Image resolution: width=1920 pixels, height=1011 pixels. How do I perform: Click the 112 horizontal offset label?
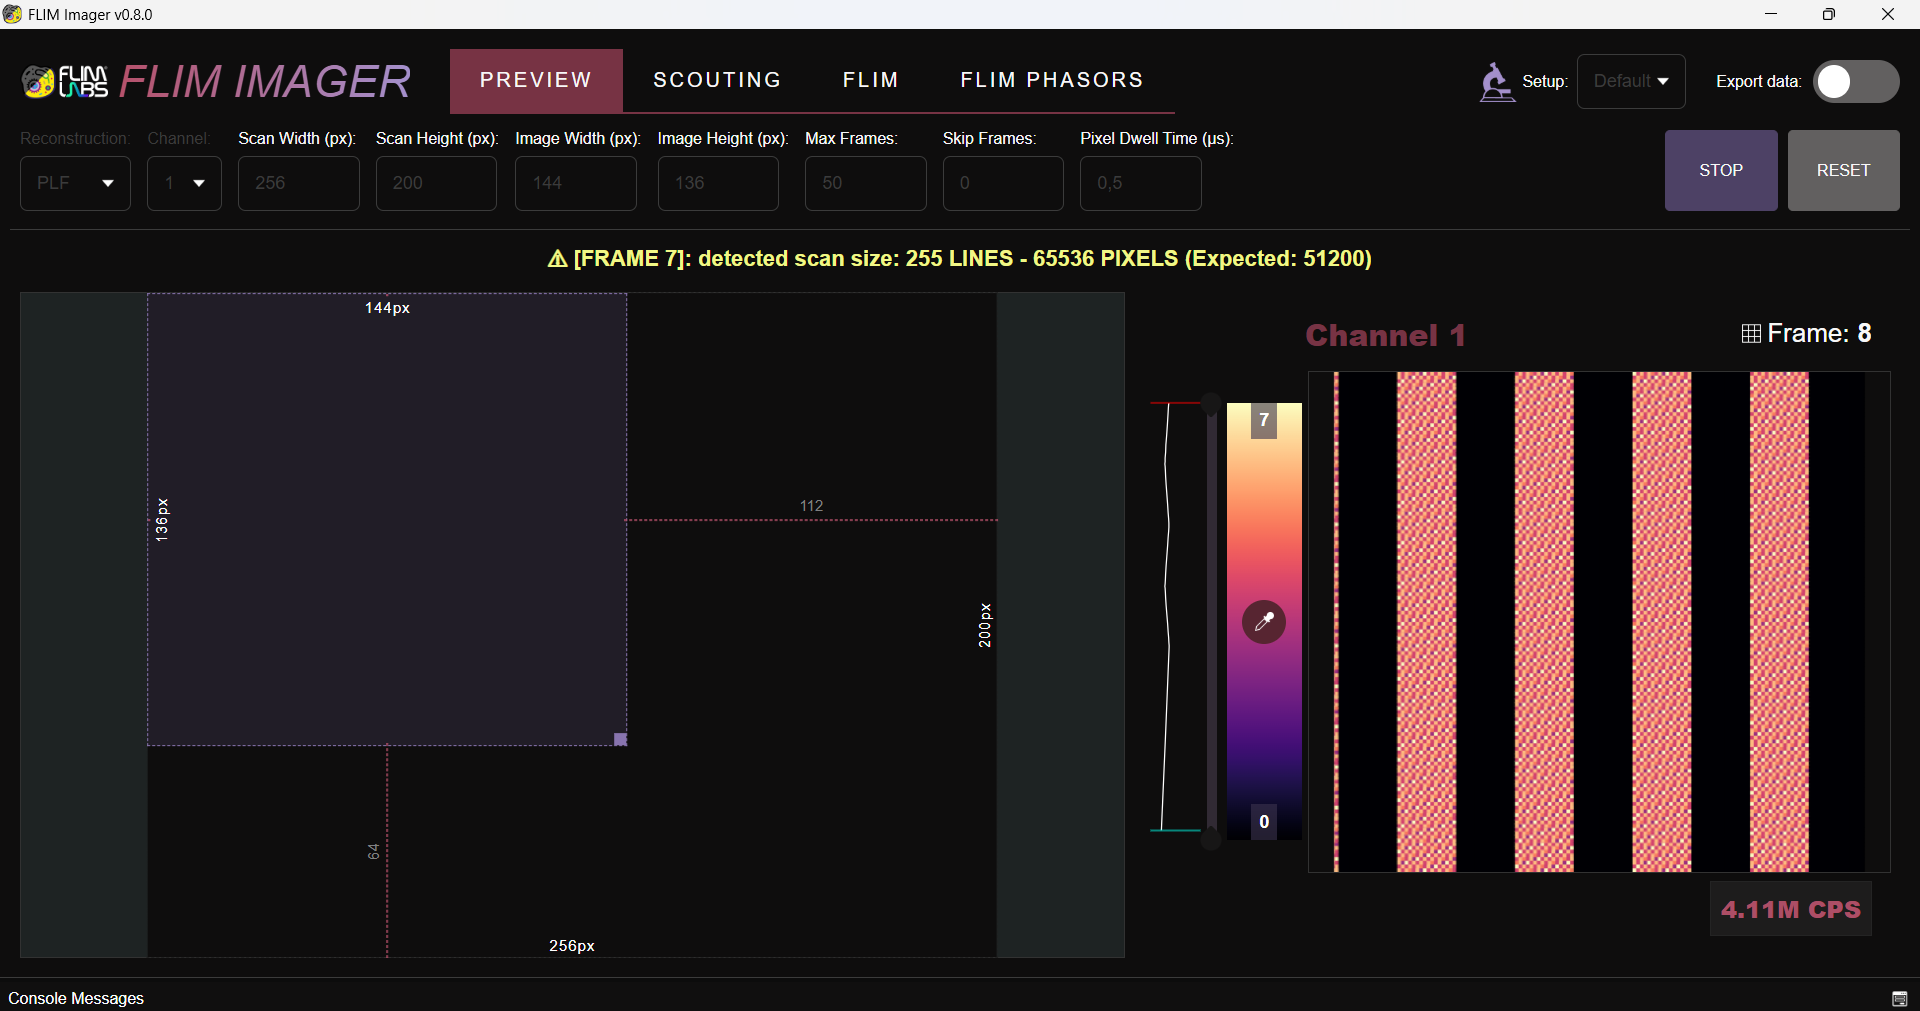812,506
